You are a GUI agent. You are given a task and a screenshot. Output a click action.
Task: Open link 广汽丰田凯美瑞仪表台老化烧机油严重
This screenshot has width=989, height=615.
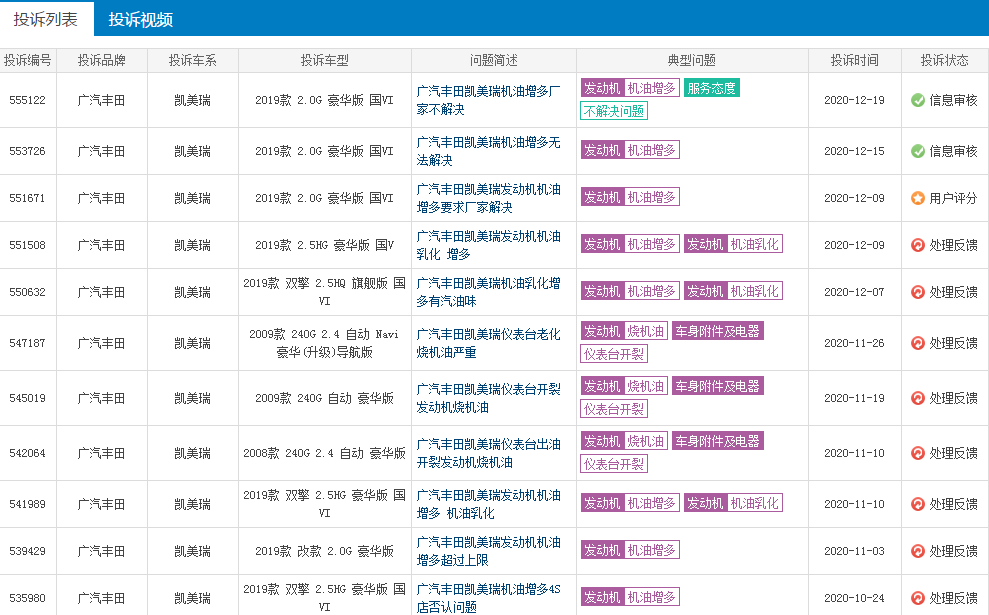click(x=488, y=343)
